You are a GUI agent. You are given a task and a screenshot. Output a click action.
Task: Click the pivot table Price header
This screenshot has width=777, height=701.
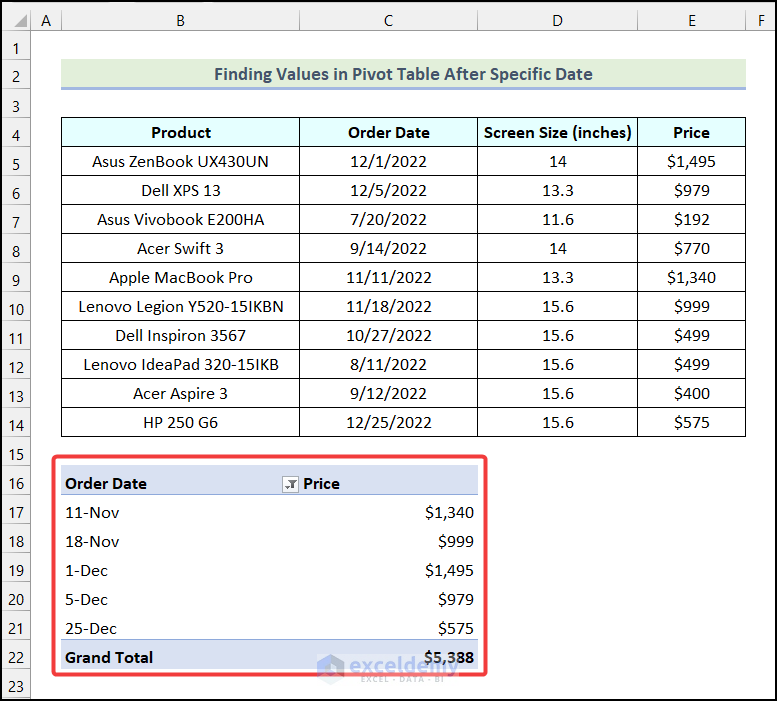click(x=322, y=484)
